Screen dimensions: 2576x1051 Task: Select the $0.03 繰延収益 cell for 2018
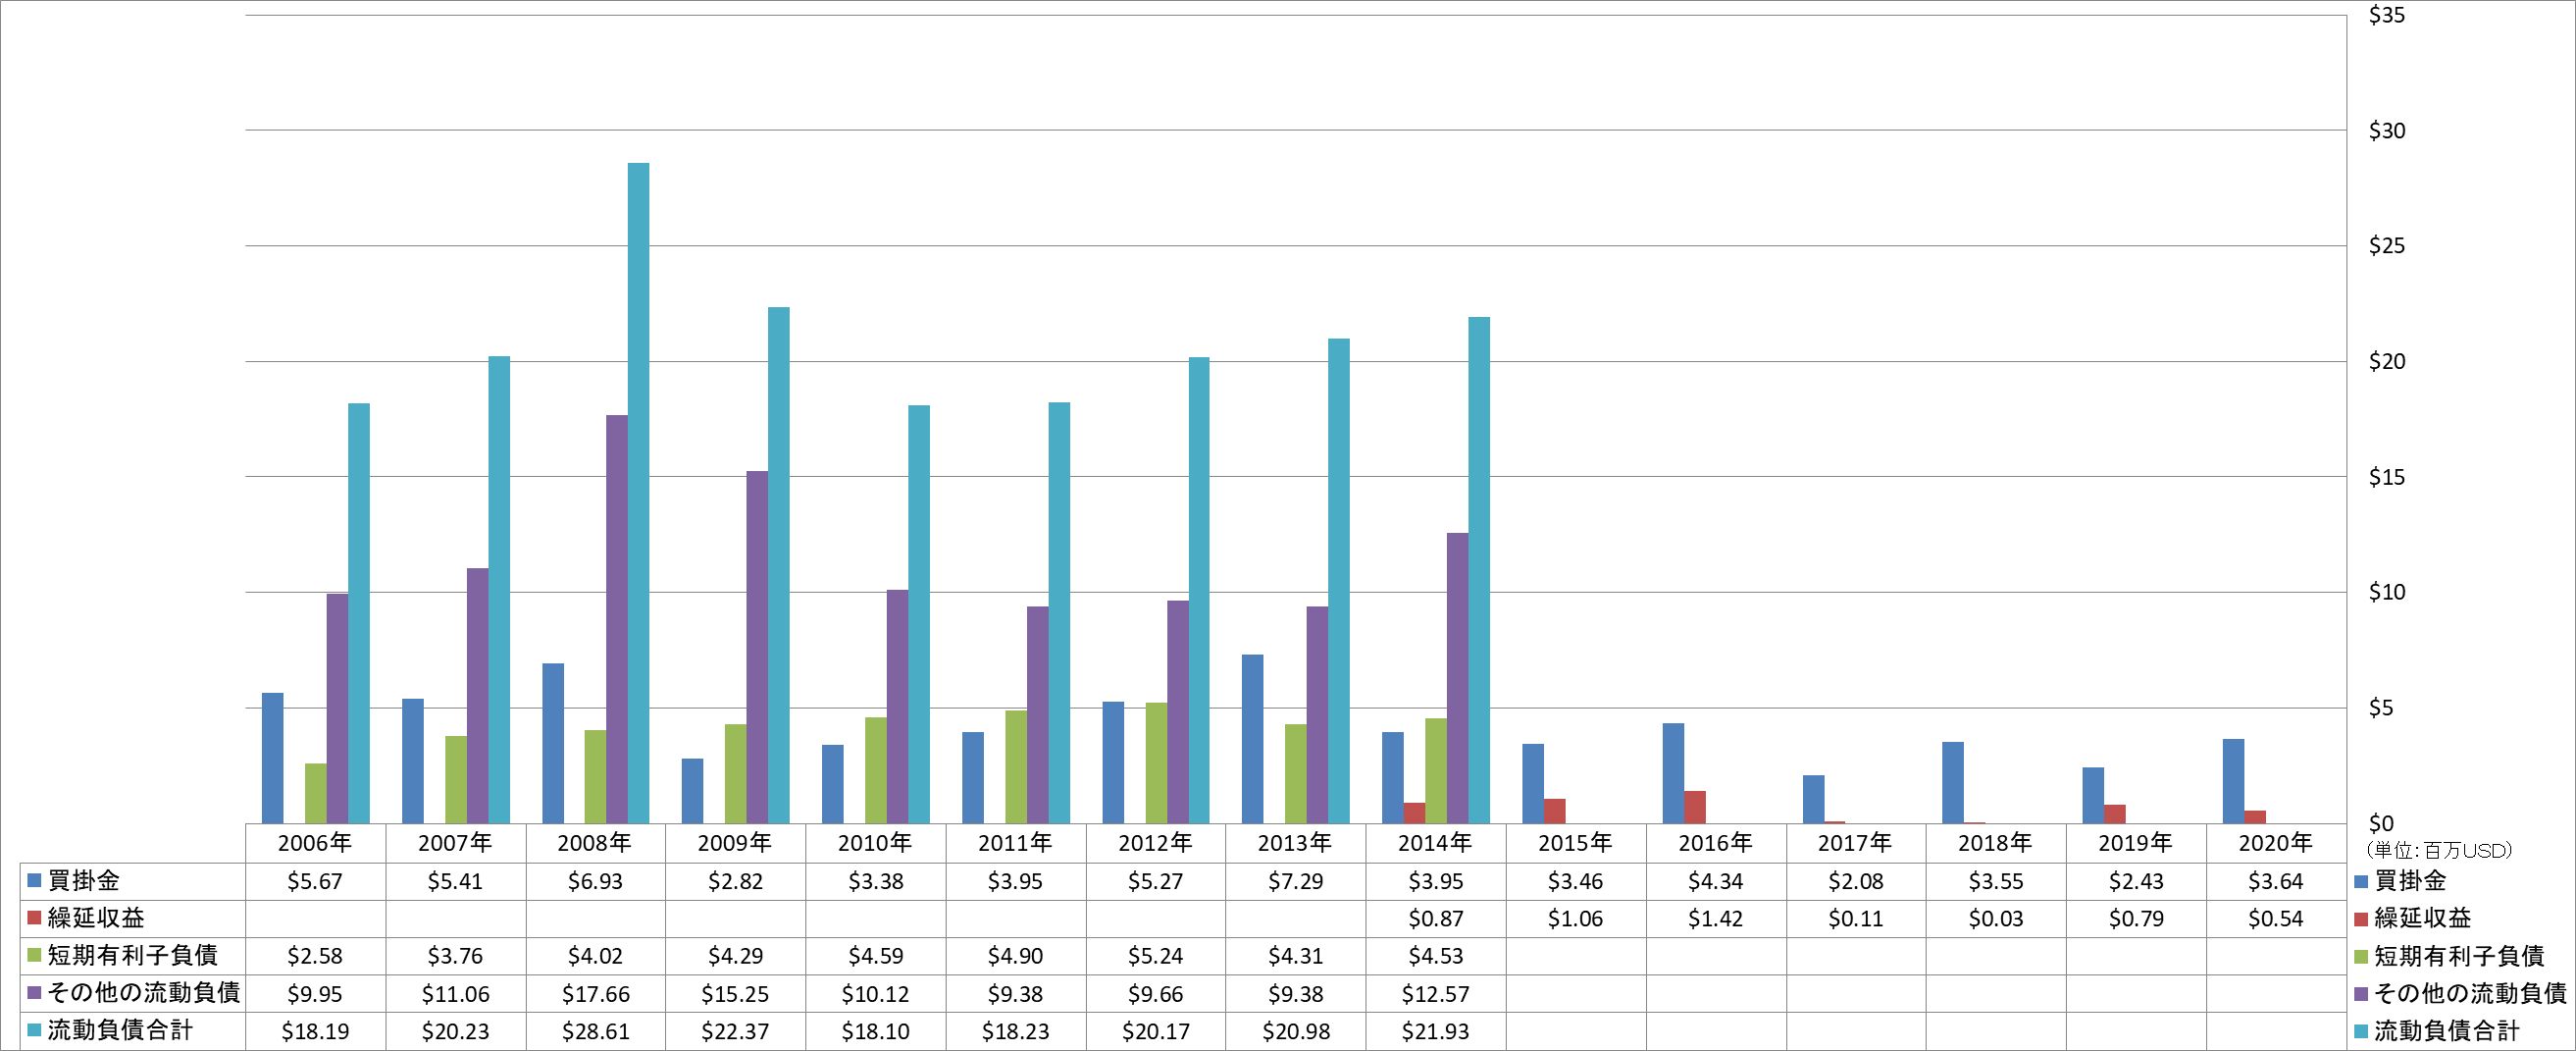tap(1995, 919)
